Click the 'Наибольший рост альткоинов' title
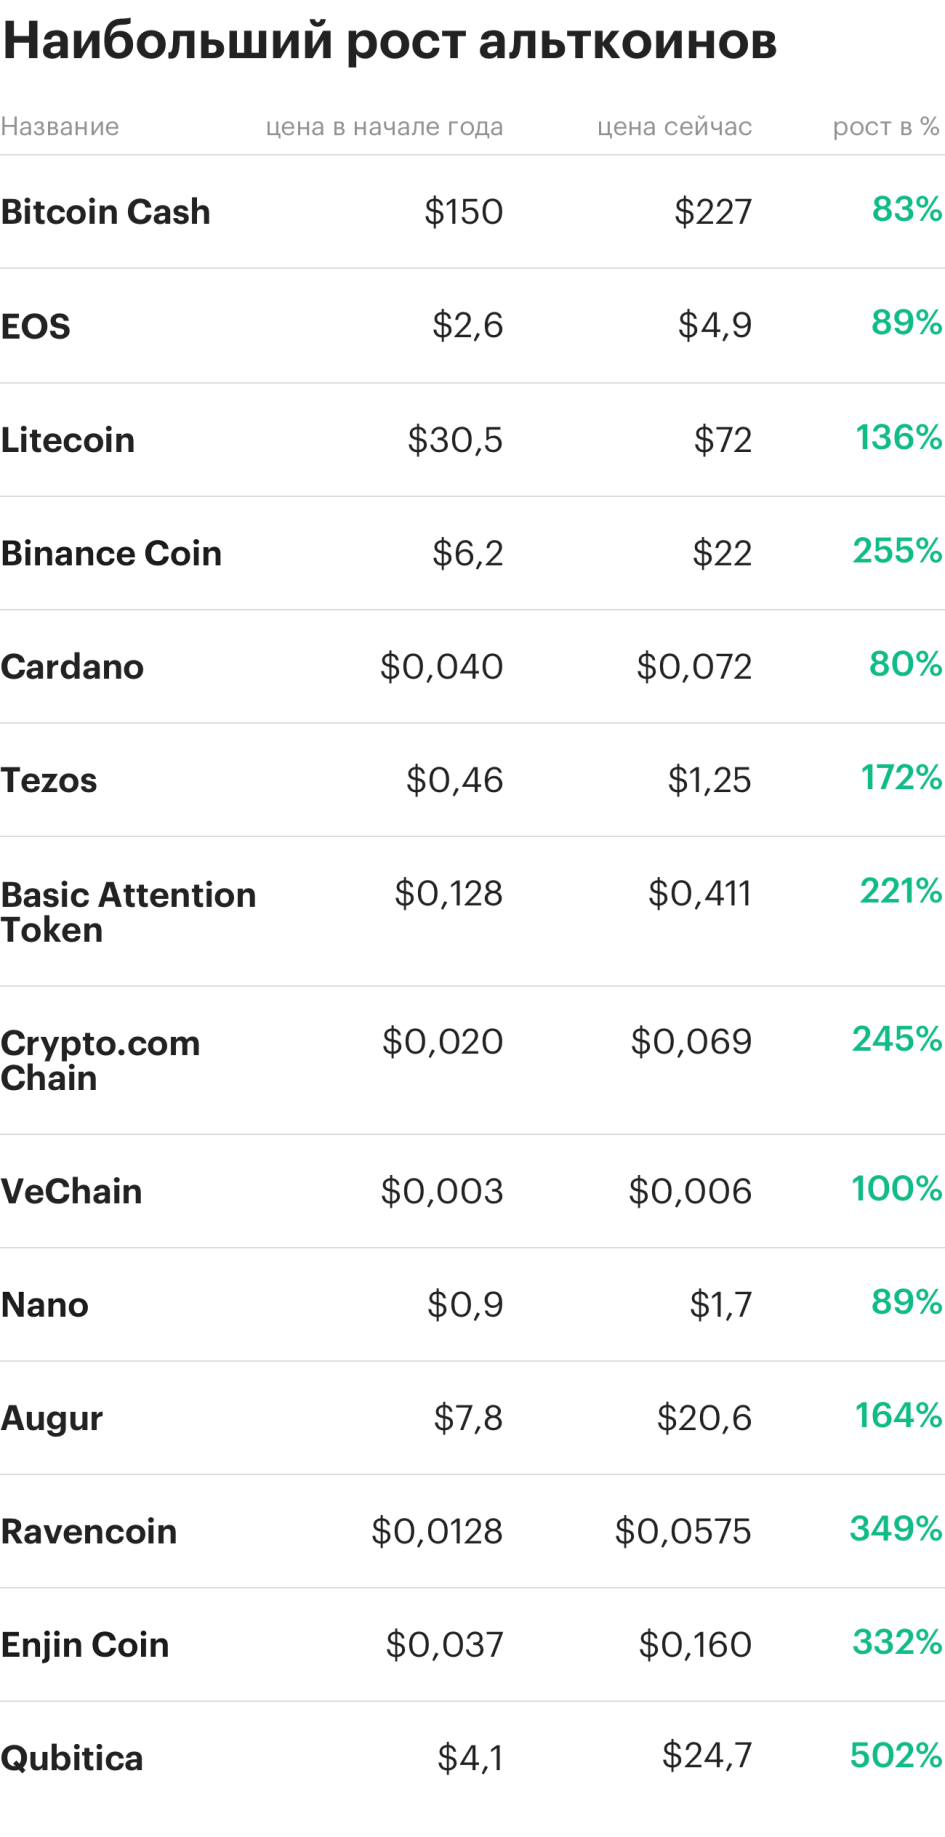The image size is (945, 1837). (390, 42)
